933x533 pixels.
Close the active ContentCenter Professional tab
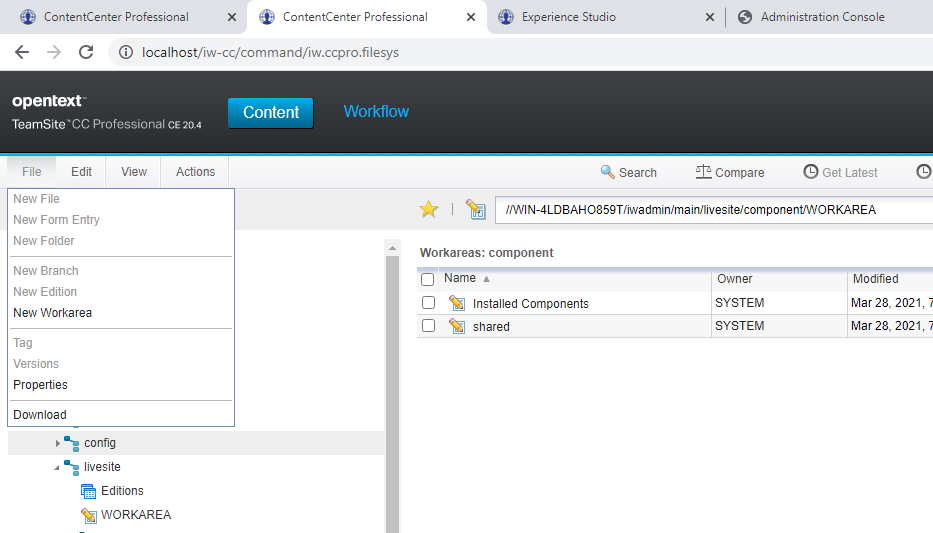(471, 17)
